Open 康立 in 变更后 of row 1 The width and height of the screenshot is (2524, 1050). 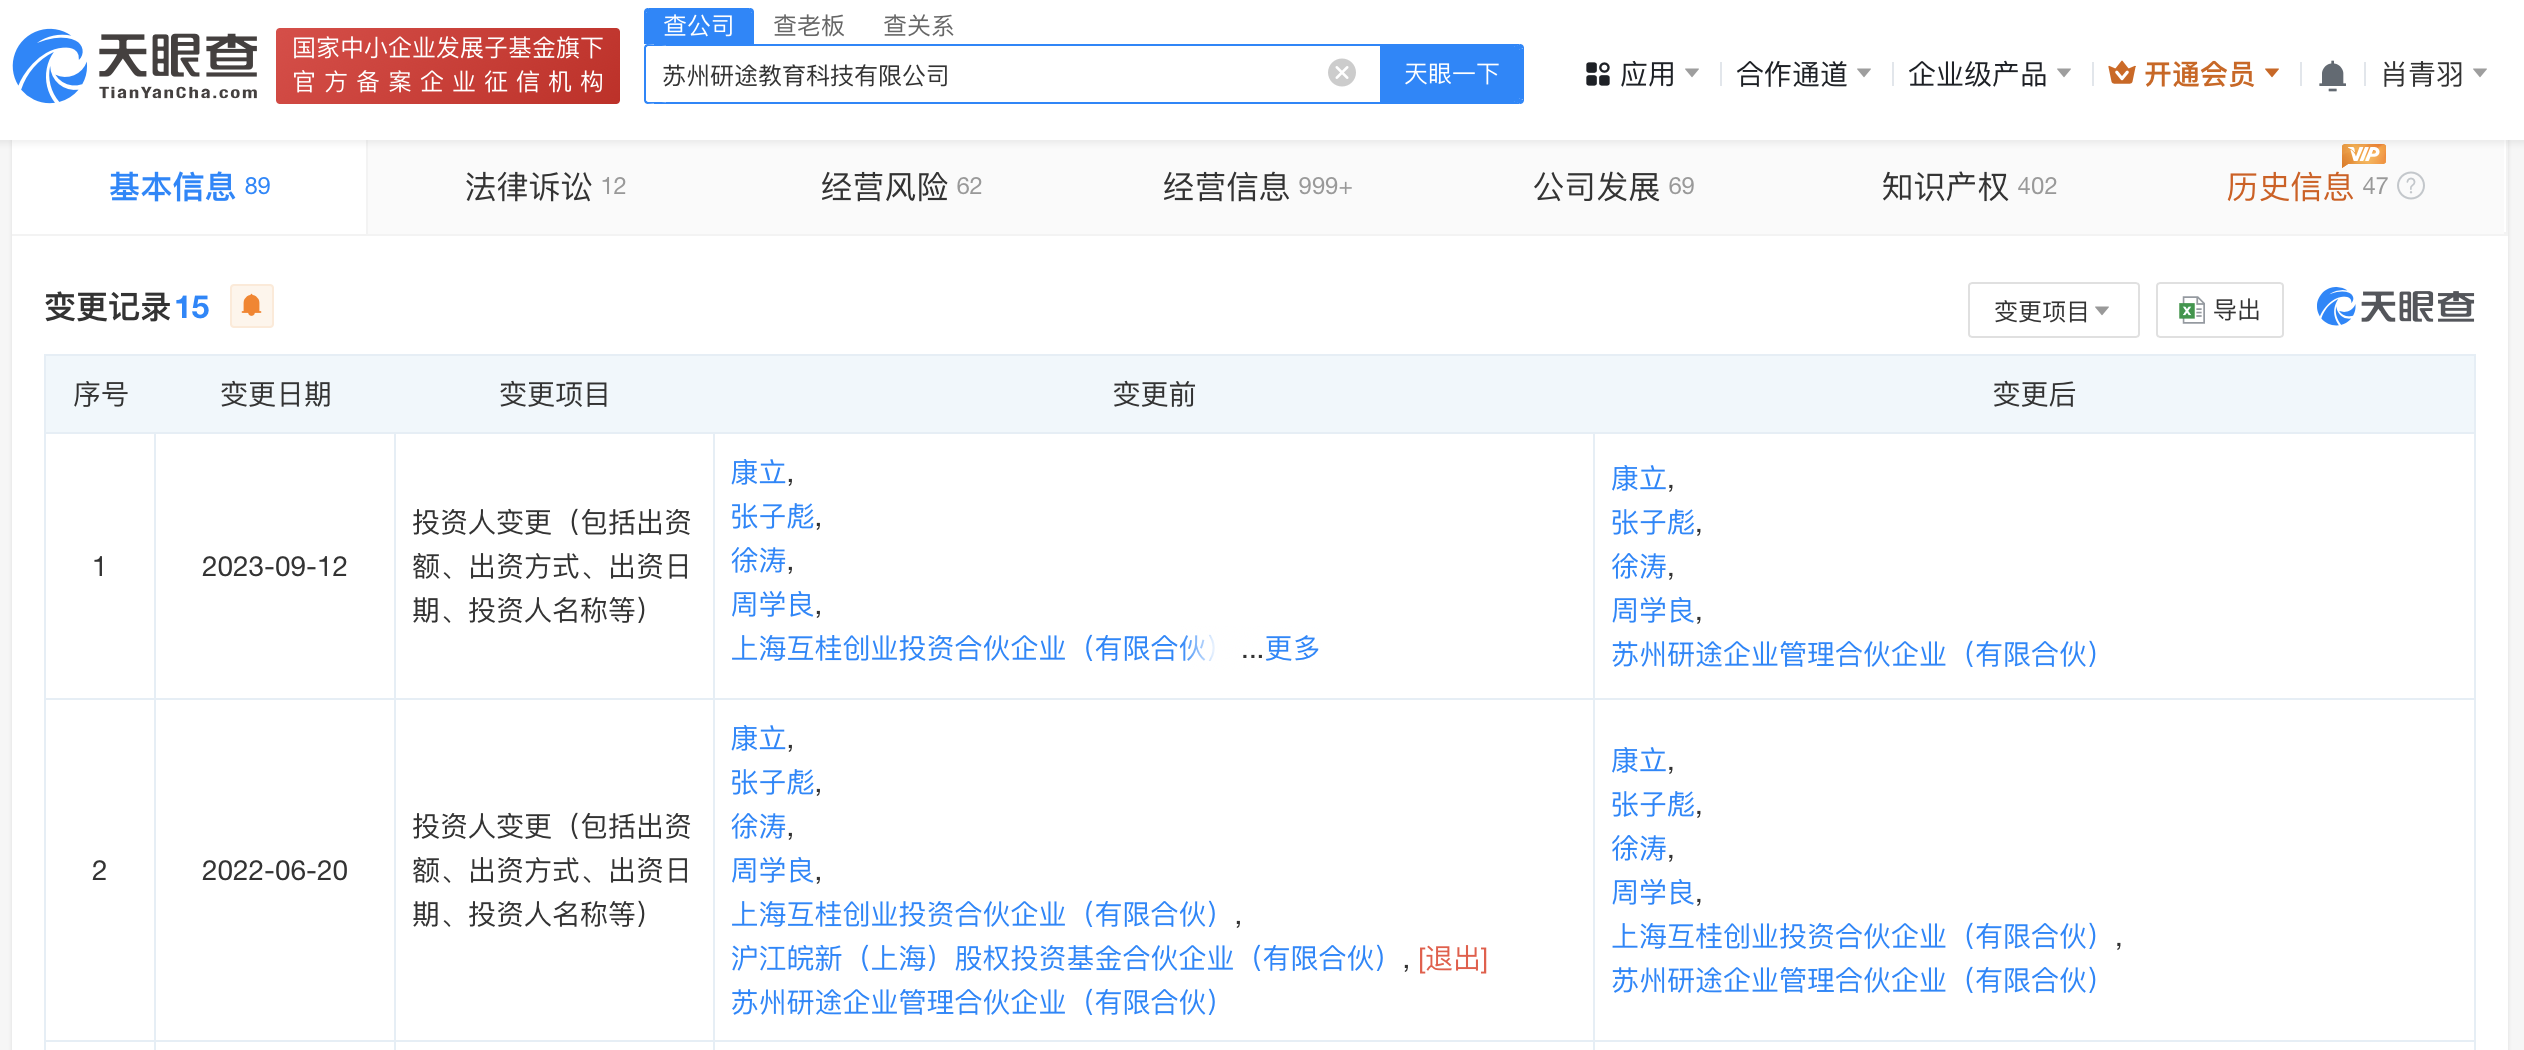click(1638, 478)
